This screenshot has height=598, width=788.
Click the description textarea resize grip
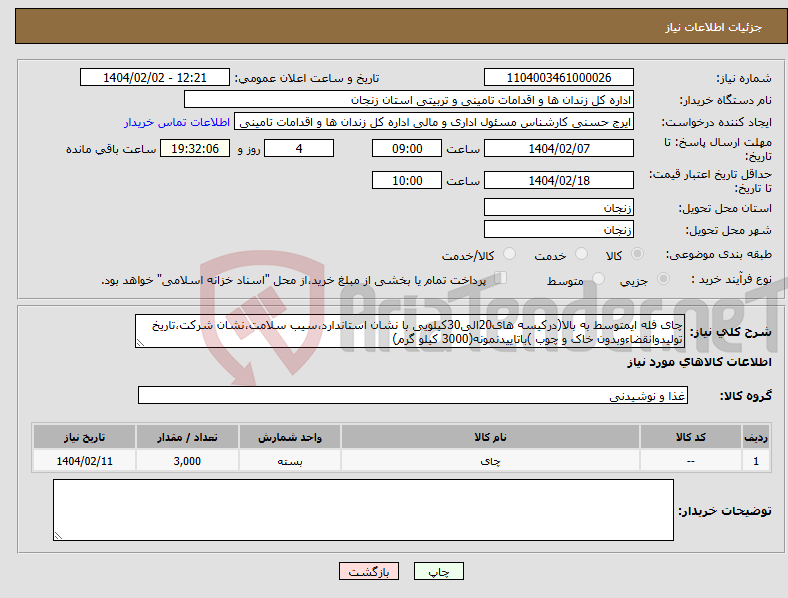point(140,343)
